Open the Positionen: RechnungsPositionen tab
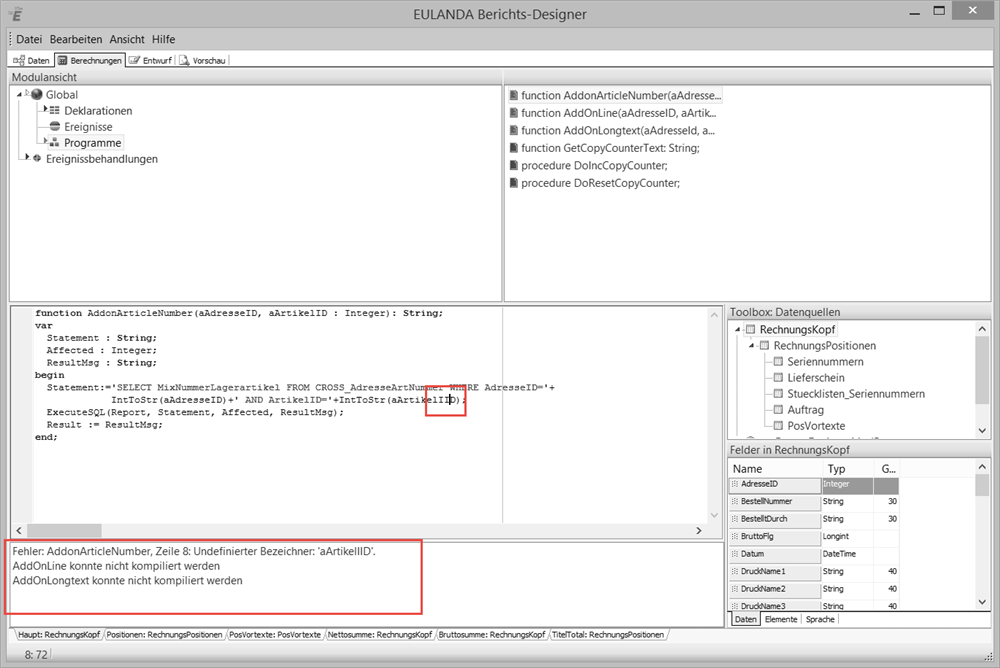 pos(164,635)
